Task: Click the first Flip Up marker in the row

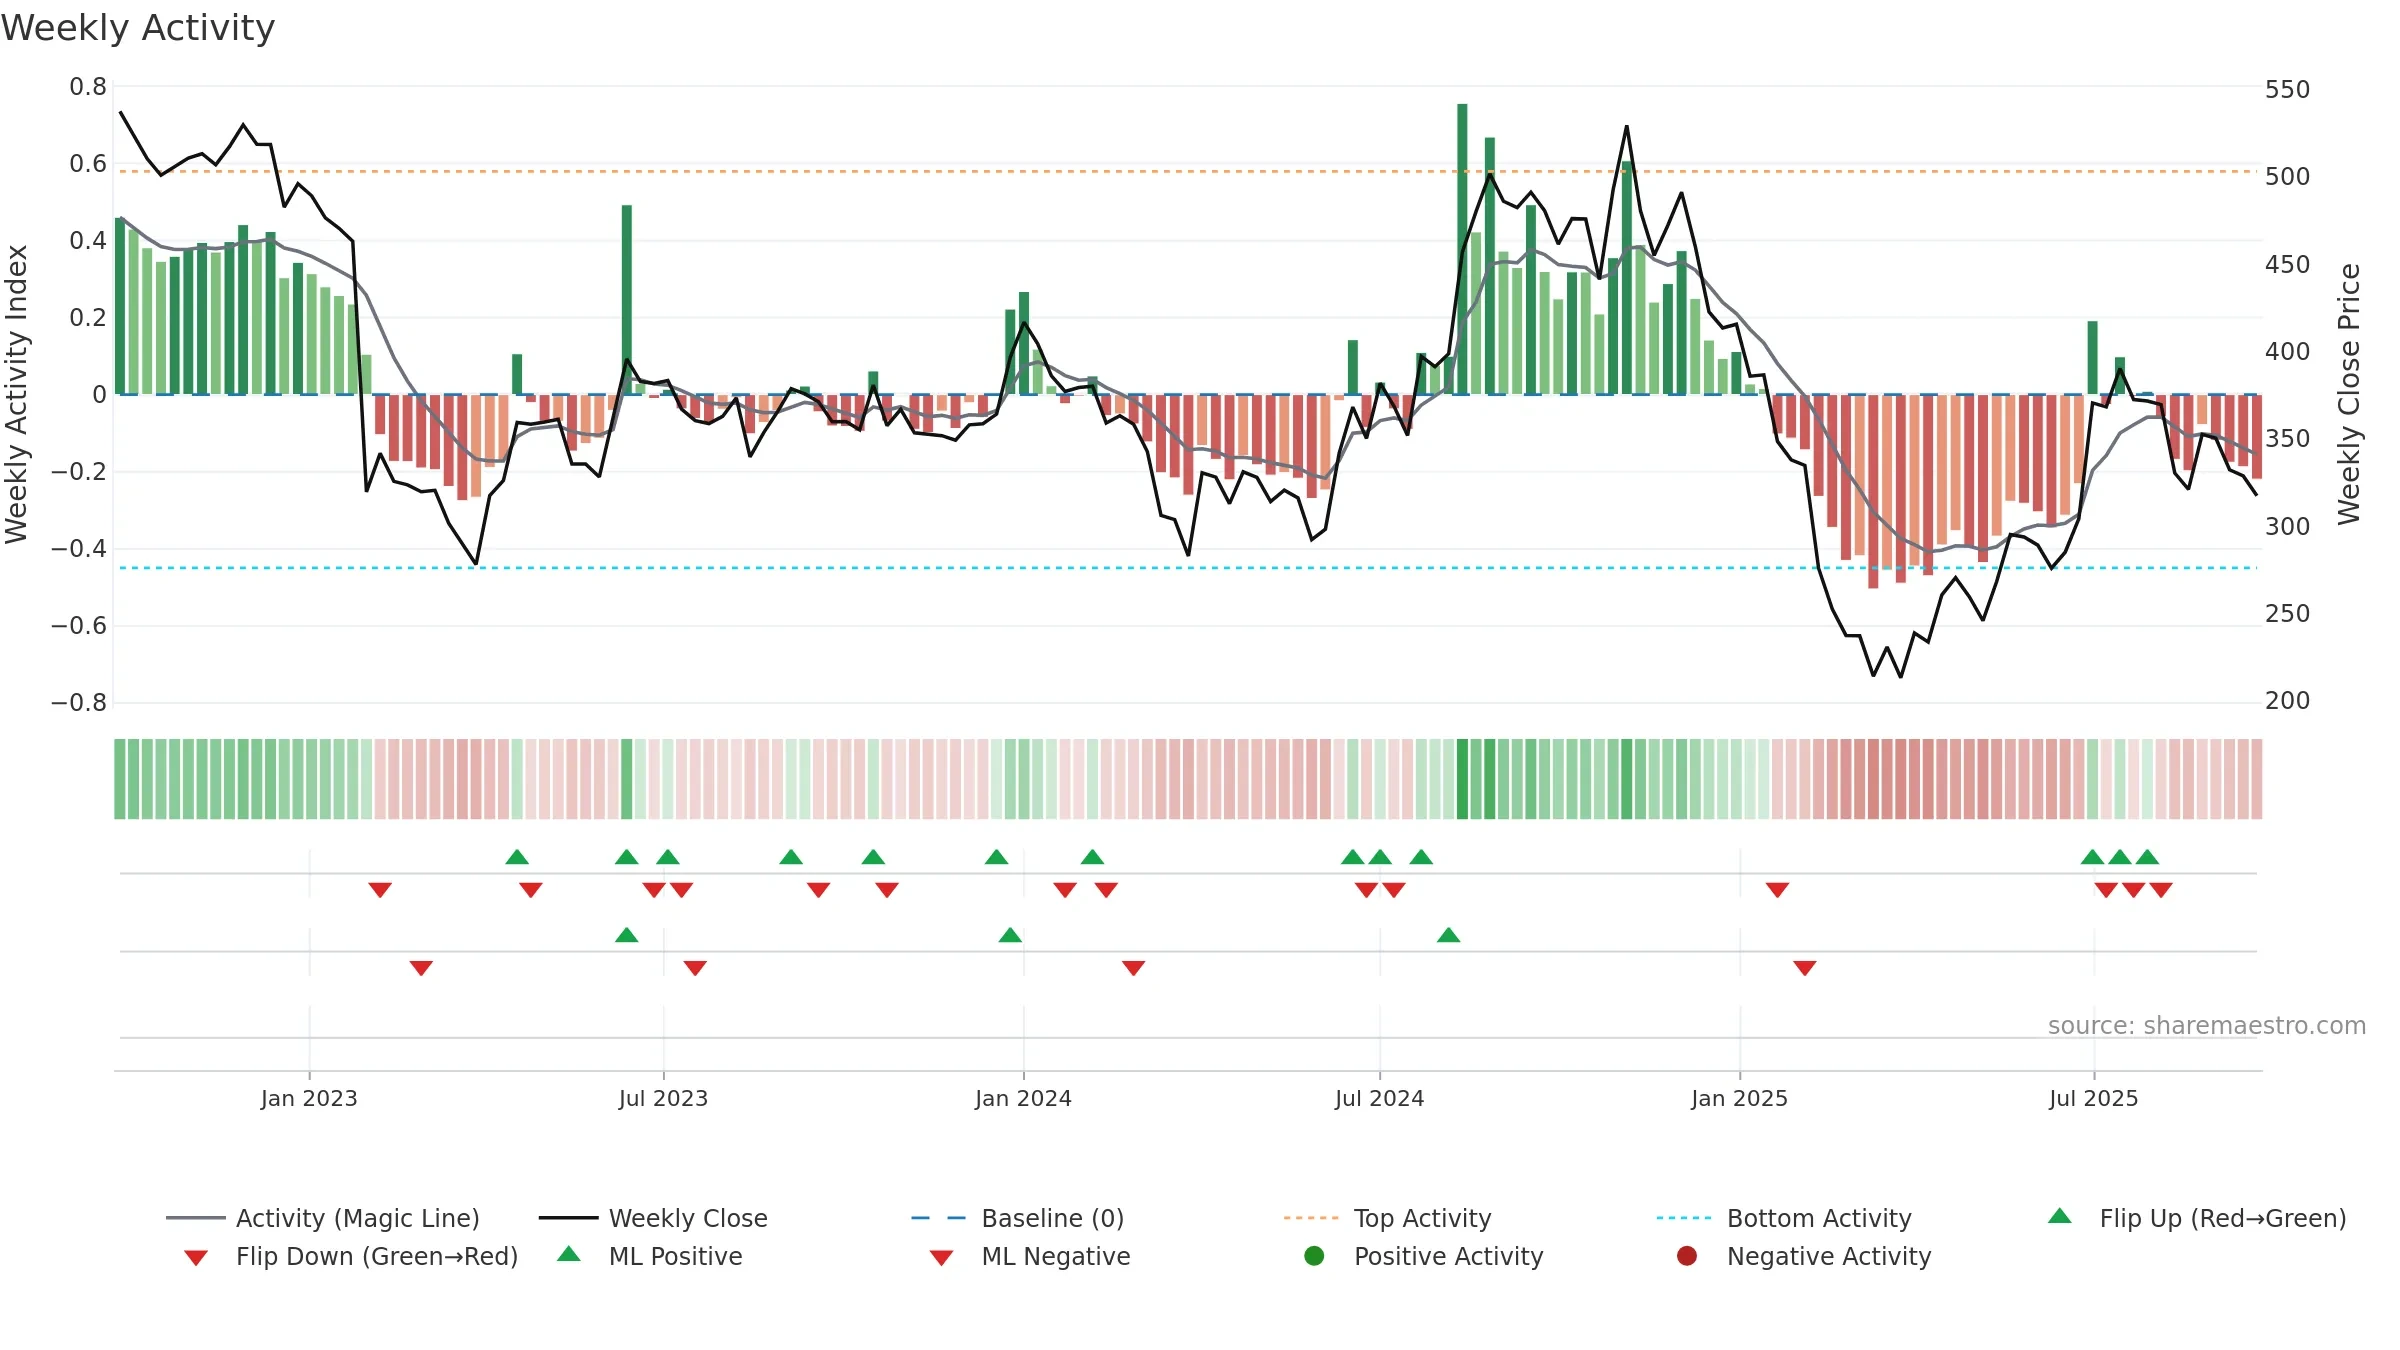Action: pos(517,857)
